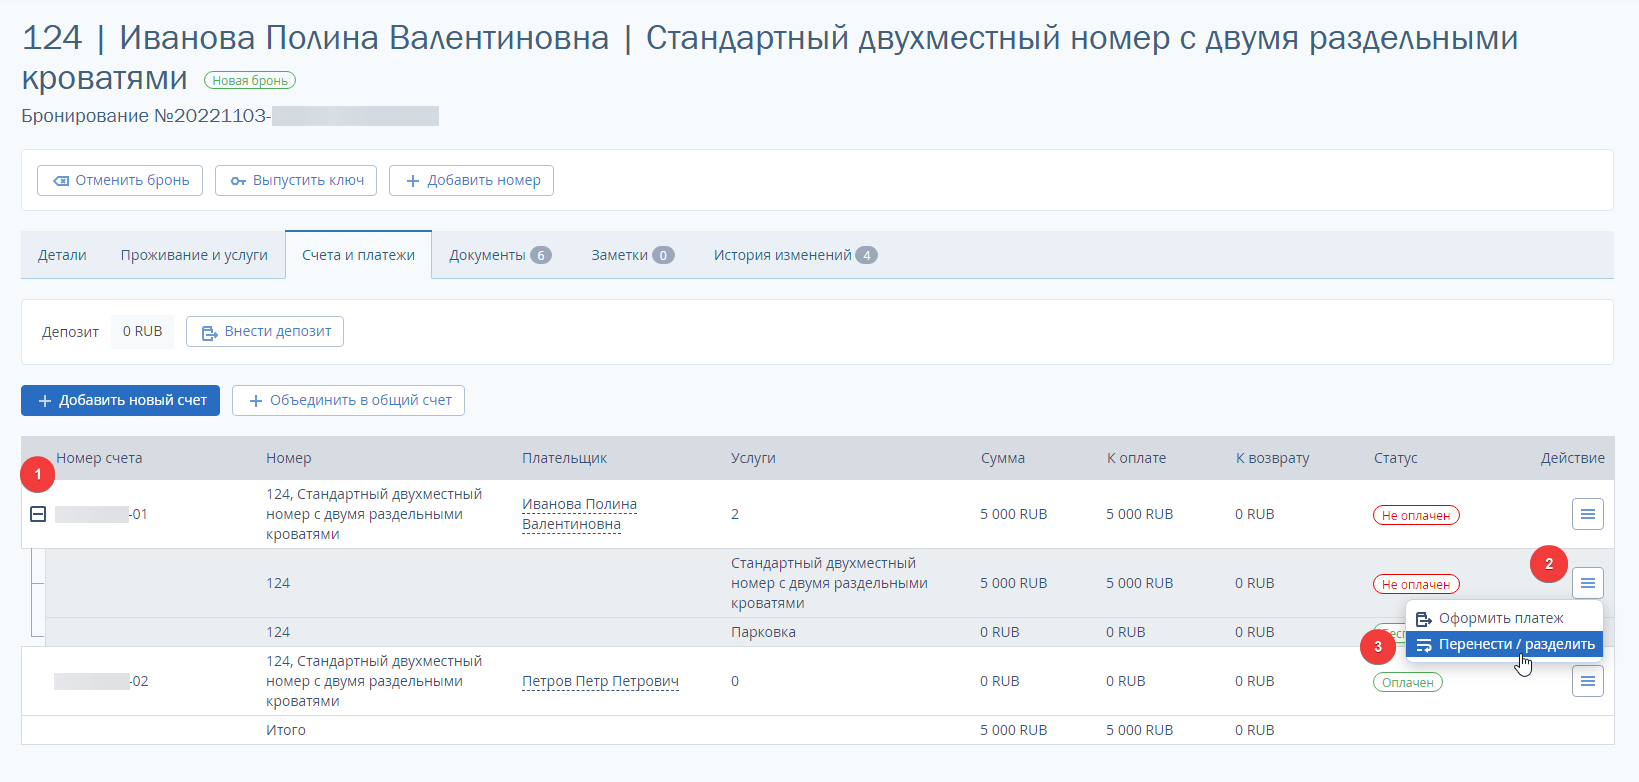Click Выпустить ключ button

[x=296, y=180]
